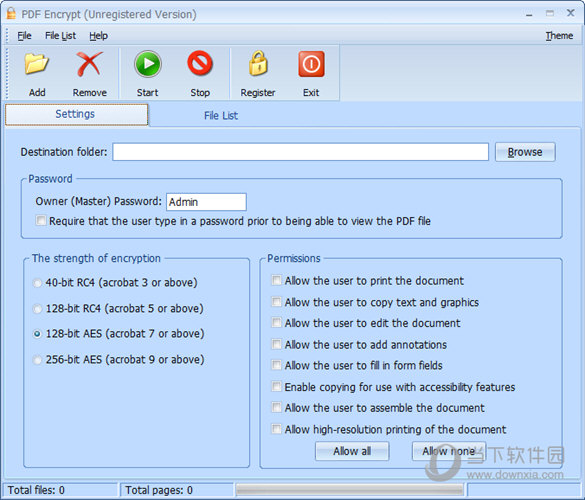Click the Browse button
Viewport: 585px width, 500px height.
pos(525,152)
